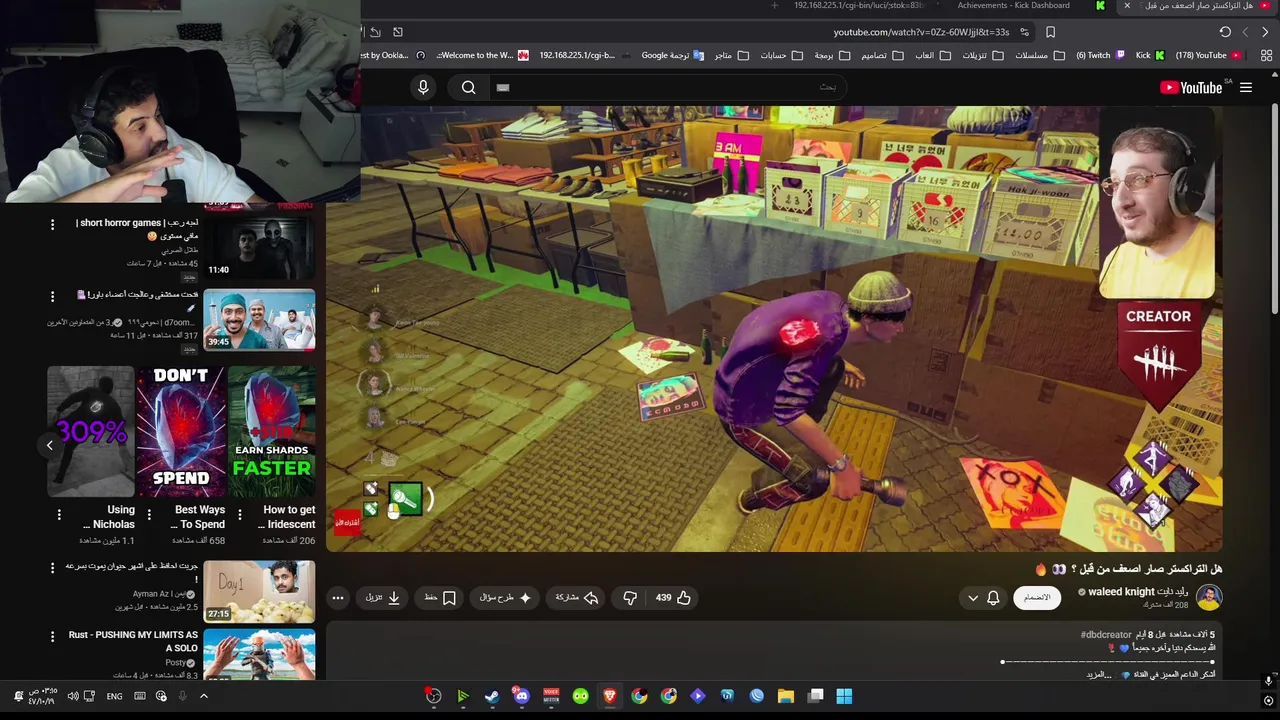Open options menu for the 39:45 hospital video
The image size is (1280, 720).
pyautogui.click(x=53, y=296)
